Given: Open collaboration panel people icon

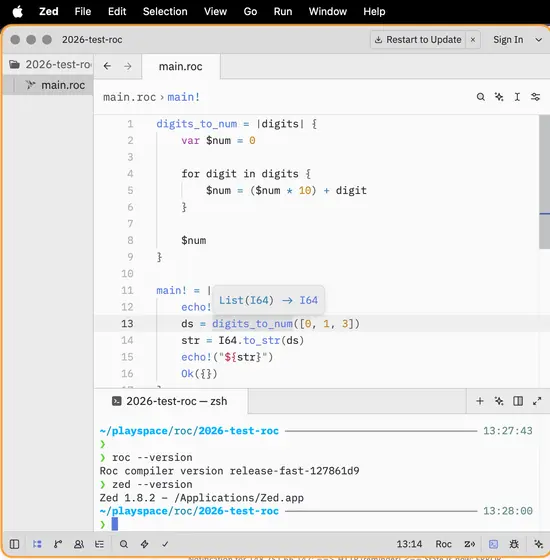Looking at the screenshot, I should click(79, 544).
